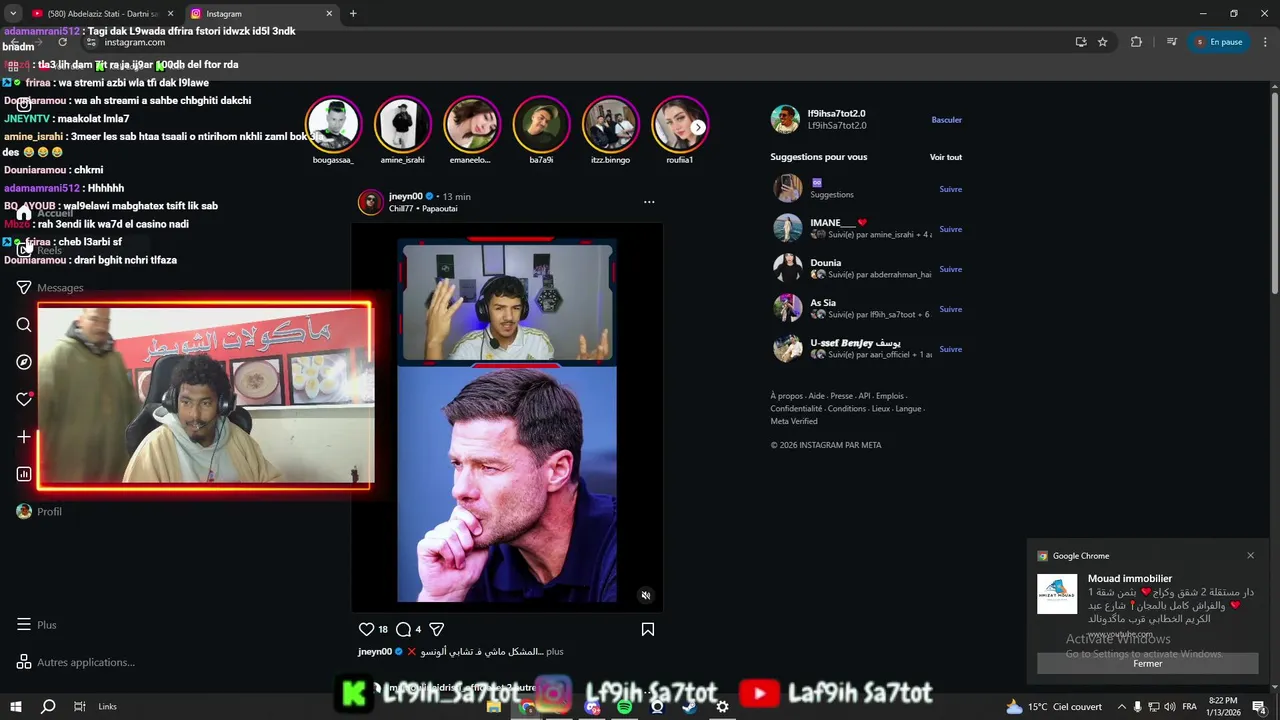View the itzz.binngo story
Image resolution: width=1280 pixels, height=720 pixels.
pos(611,123)
